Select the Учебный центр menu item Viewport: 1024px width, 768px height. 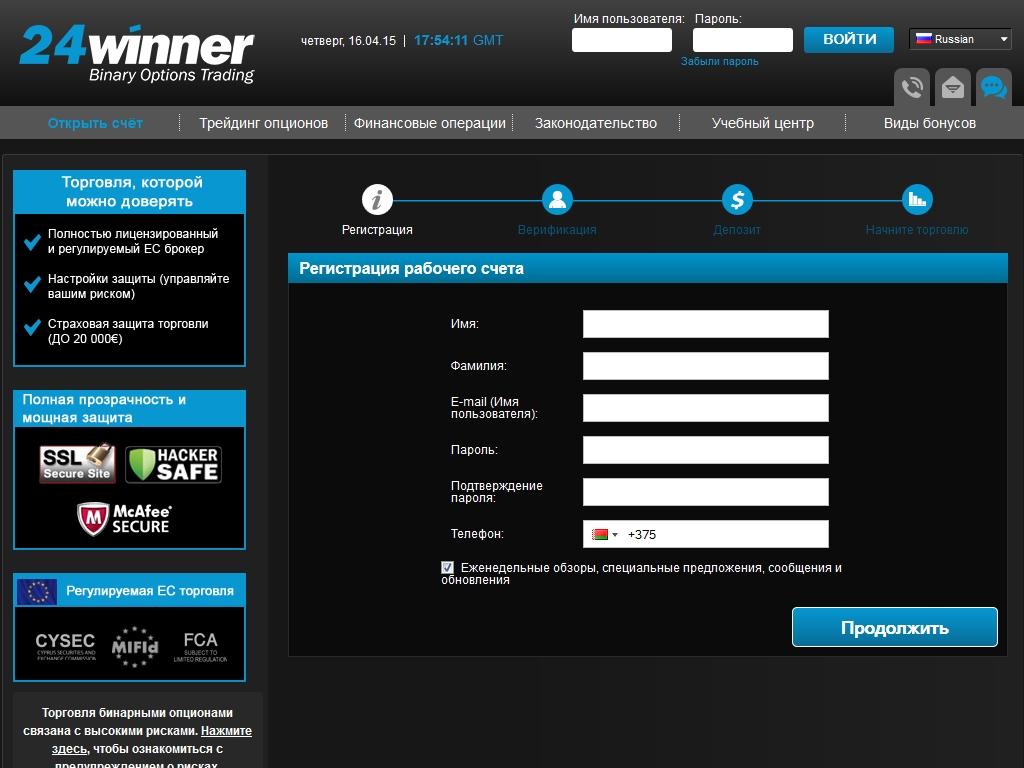pyautogui.click(x=762, y=123)
